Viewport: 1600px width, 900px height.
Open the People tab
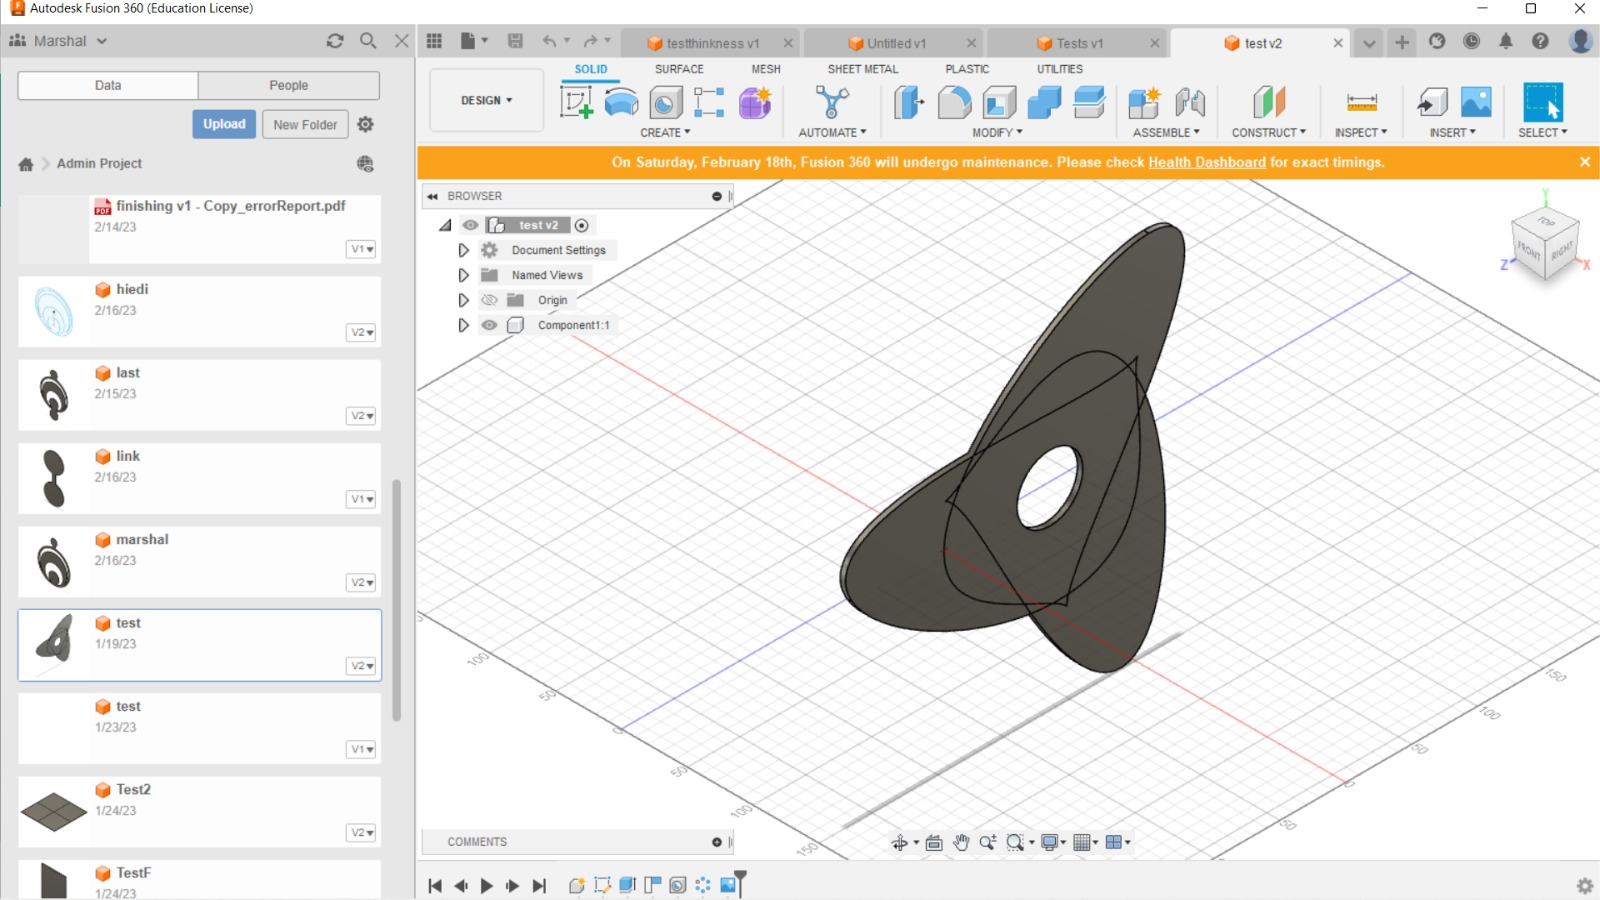[x=289, y=85]
